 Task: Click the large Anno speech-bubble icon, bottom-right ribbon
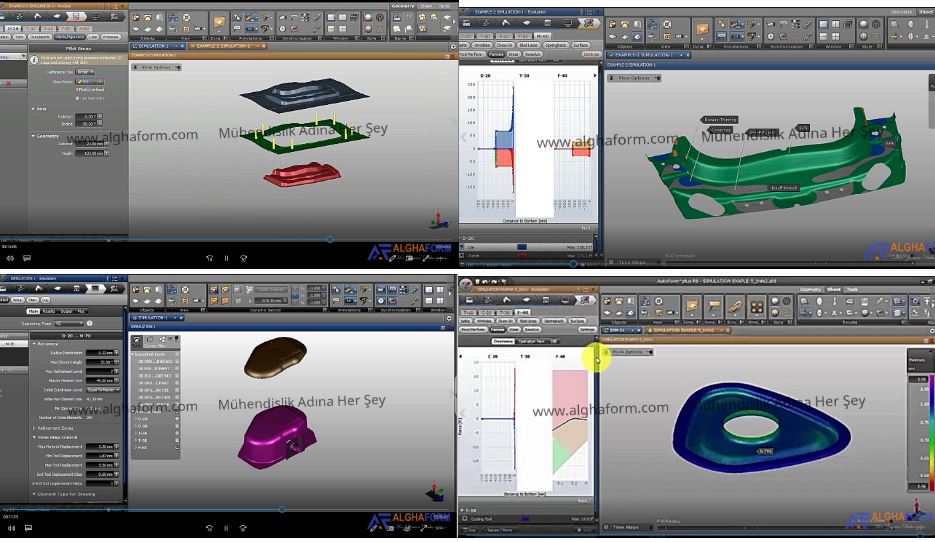click(713, 307)
